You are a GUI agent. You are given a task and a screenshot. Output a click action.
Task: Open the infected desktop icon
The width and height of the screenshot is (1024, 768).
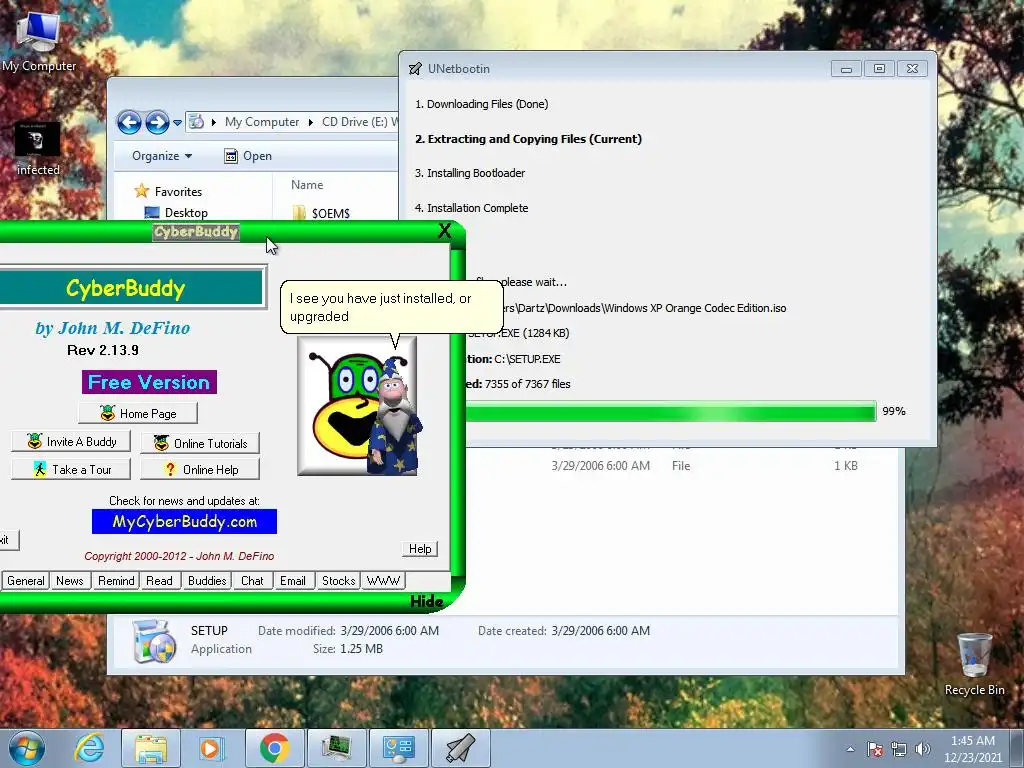click(x=38, y=149)
